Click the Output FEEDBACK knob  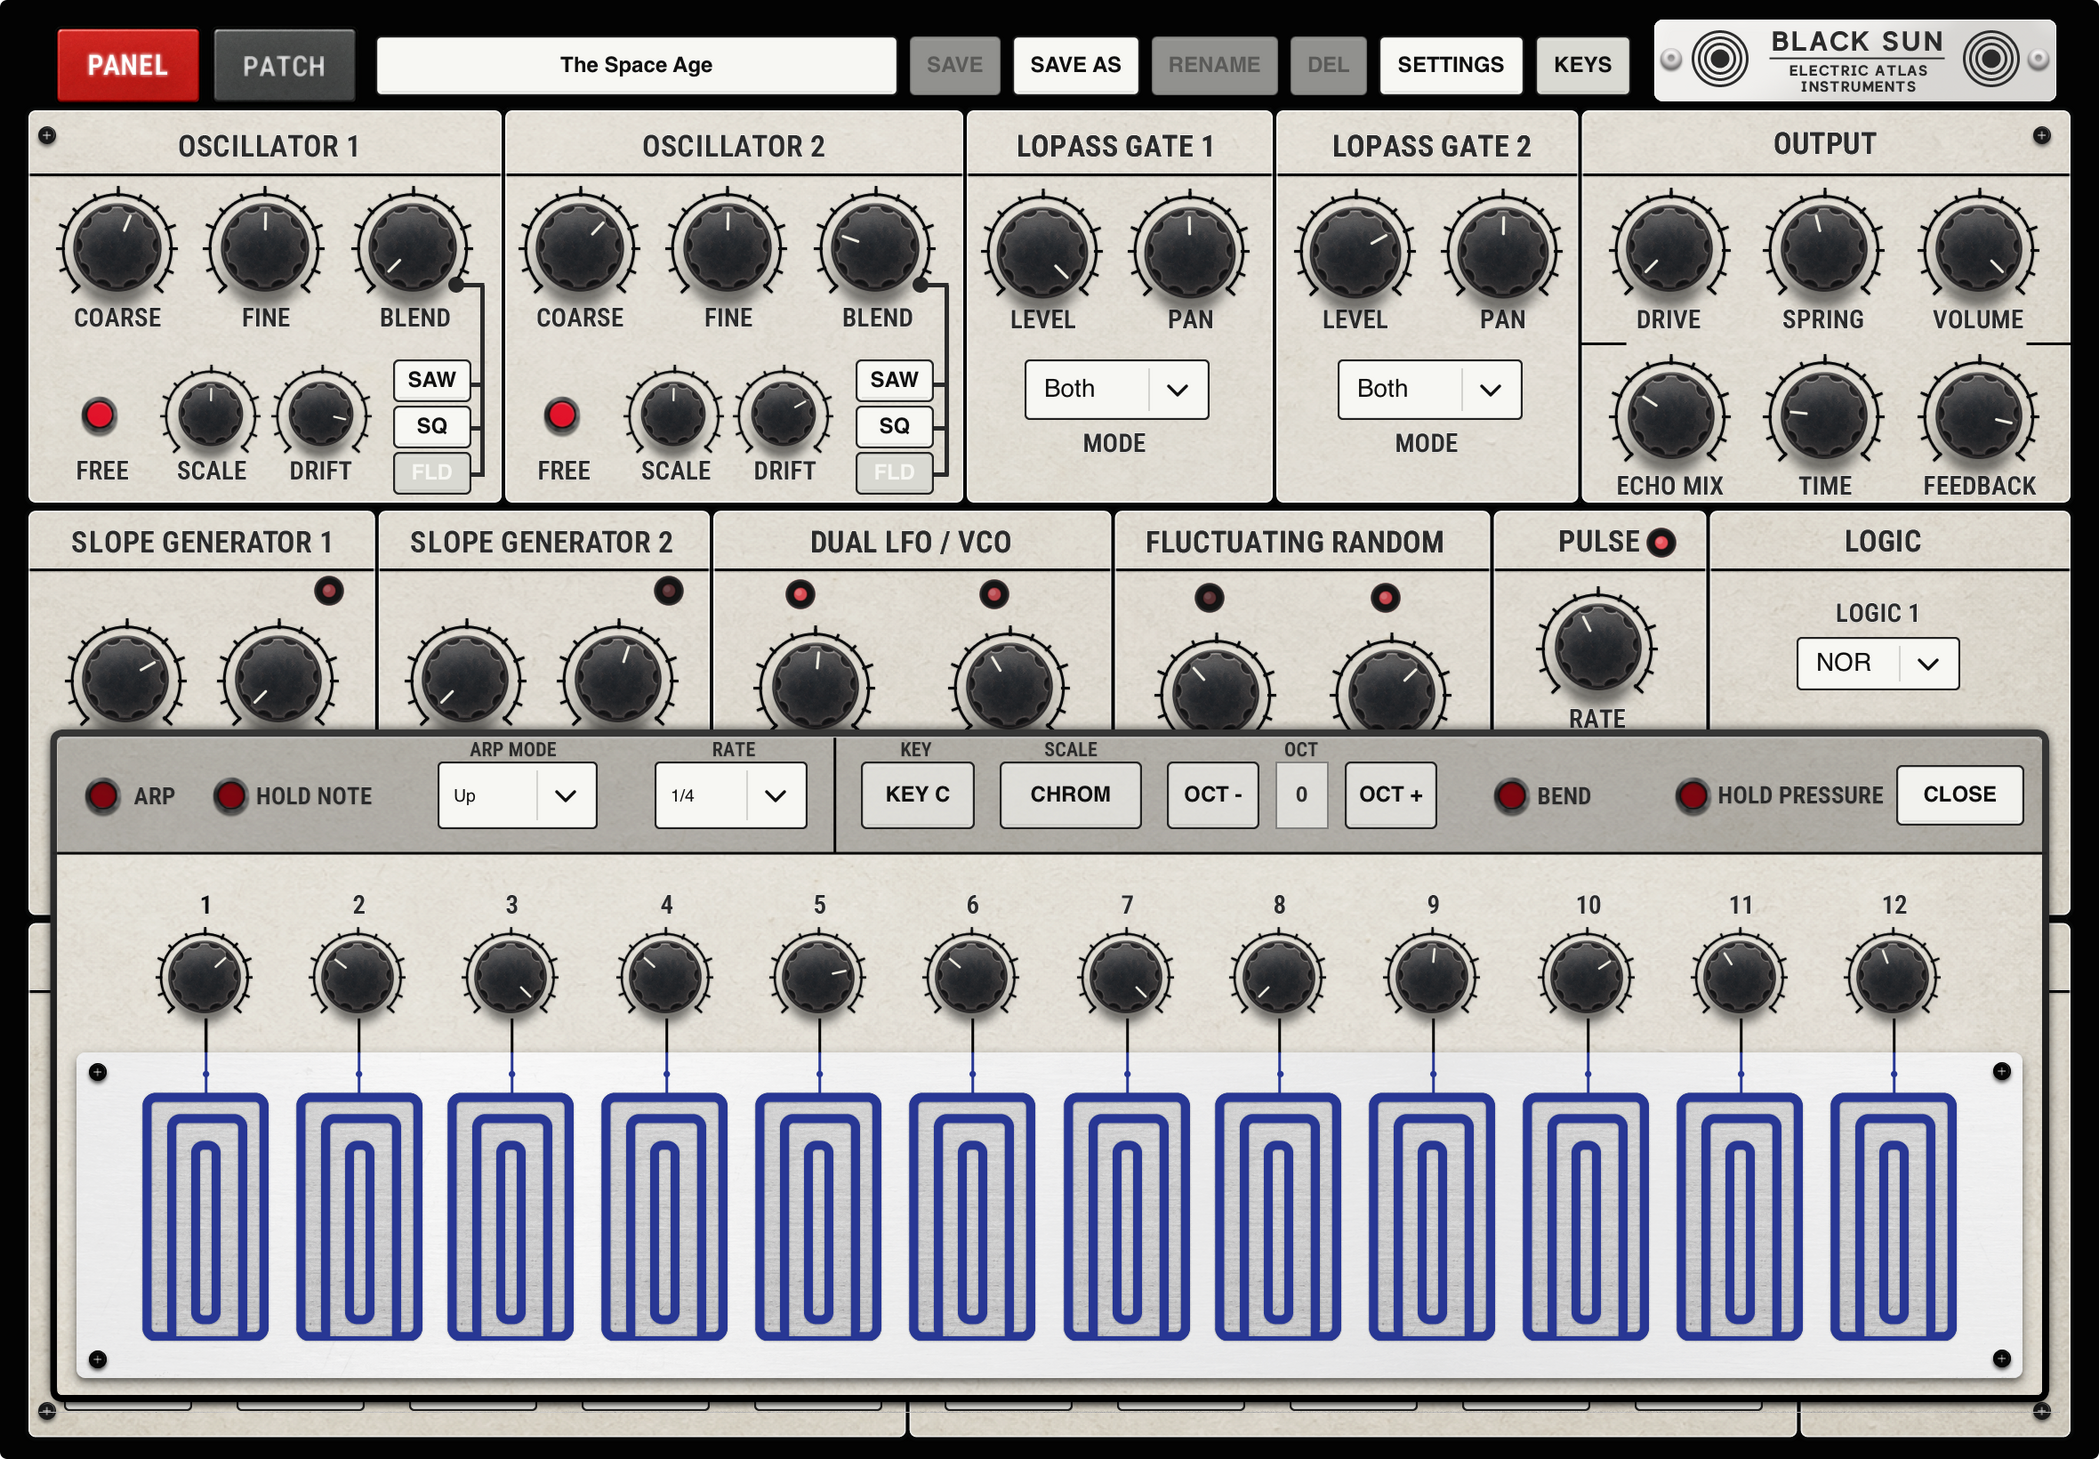[1978, 416]
